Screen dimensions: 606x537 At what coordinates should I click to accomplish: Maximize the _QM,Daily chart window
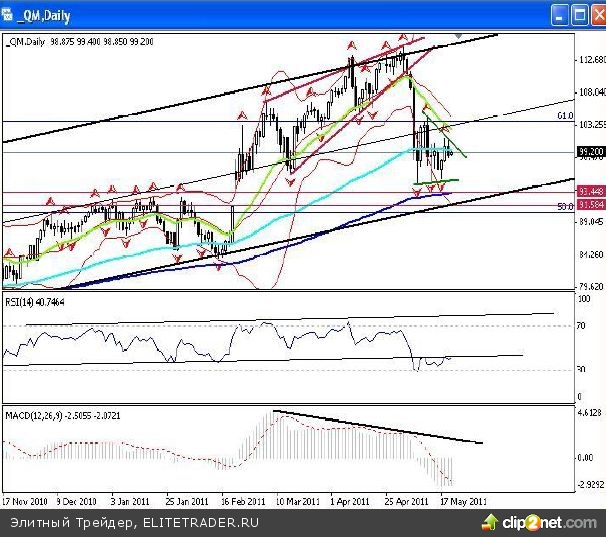(577, 15)
